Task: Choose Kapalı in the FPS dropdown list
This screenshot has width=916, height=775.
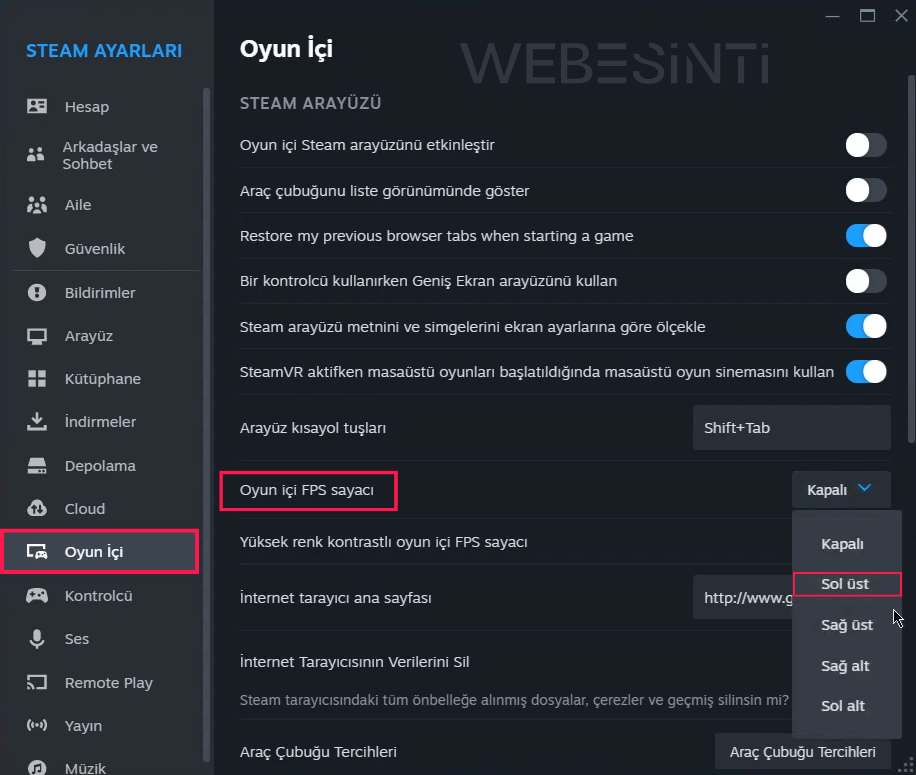Action: 842,544
